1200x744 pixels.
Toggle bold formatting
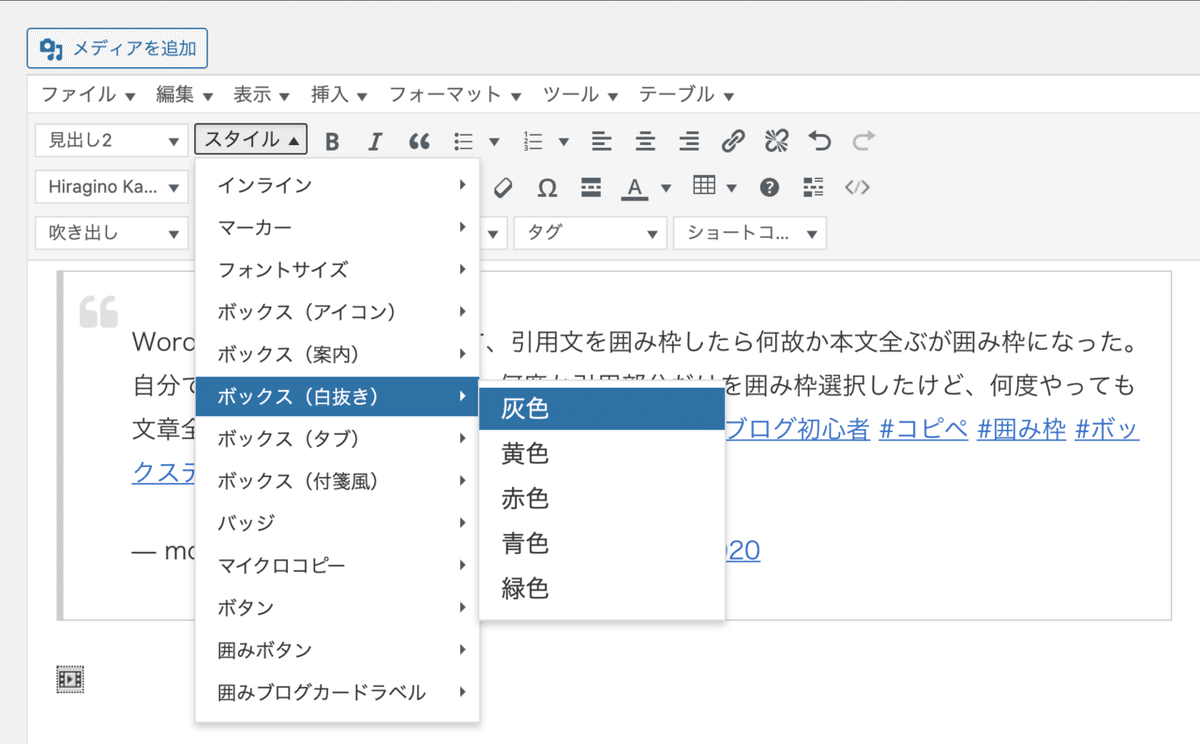[332, 141]
